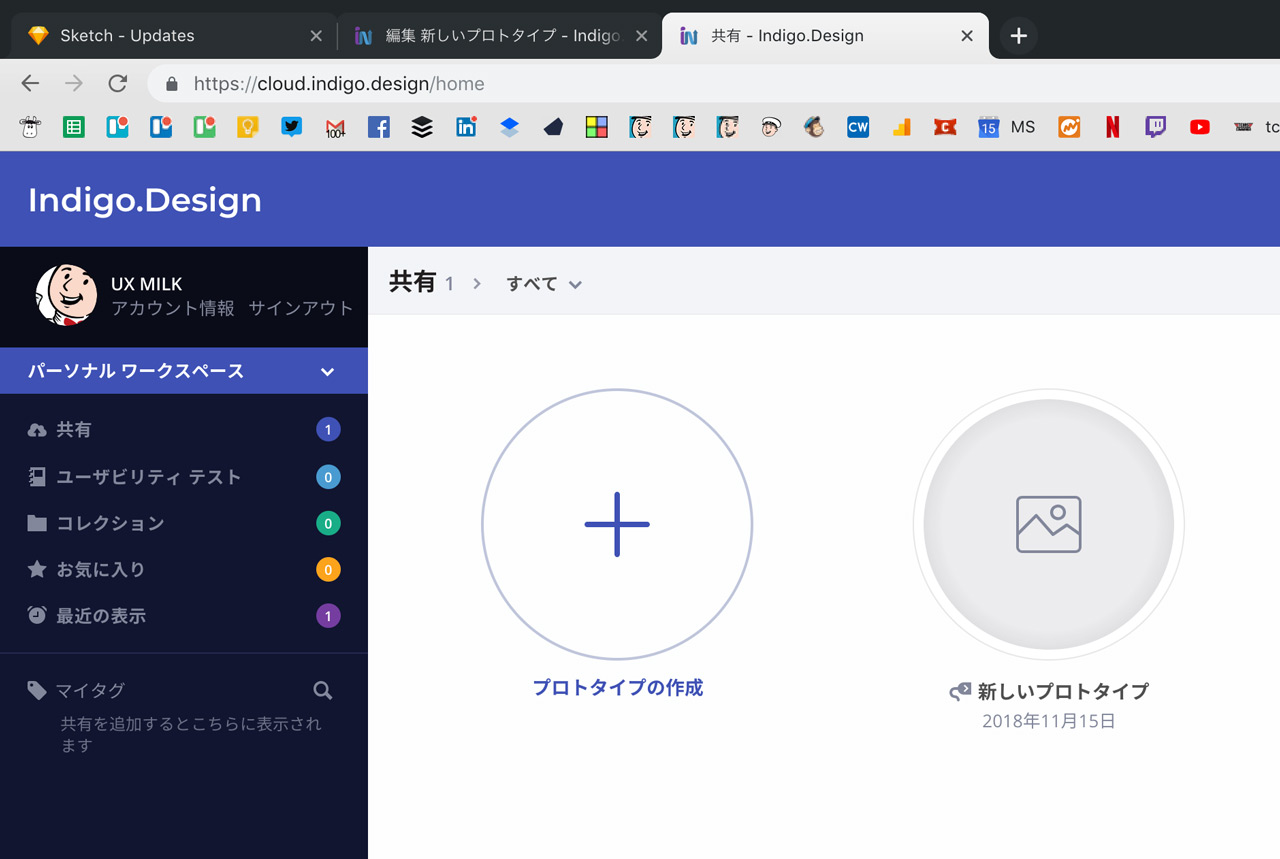
Task: Expand the パーソナル ワークスペース dropdown
Action: click(327, 372)
